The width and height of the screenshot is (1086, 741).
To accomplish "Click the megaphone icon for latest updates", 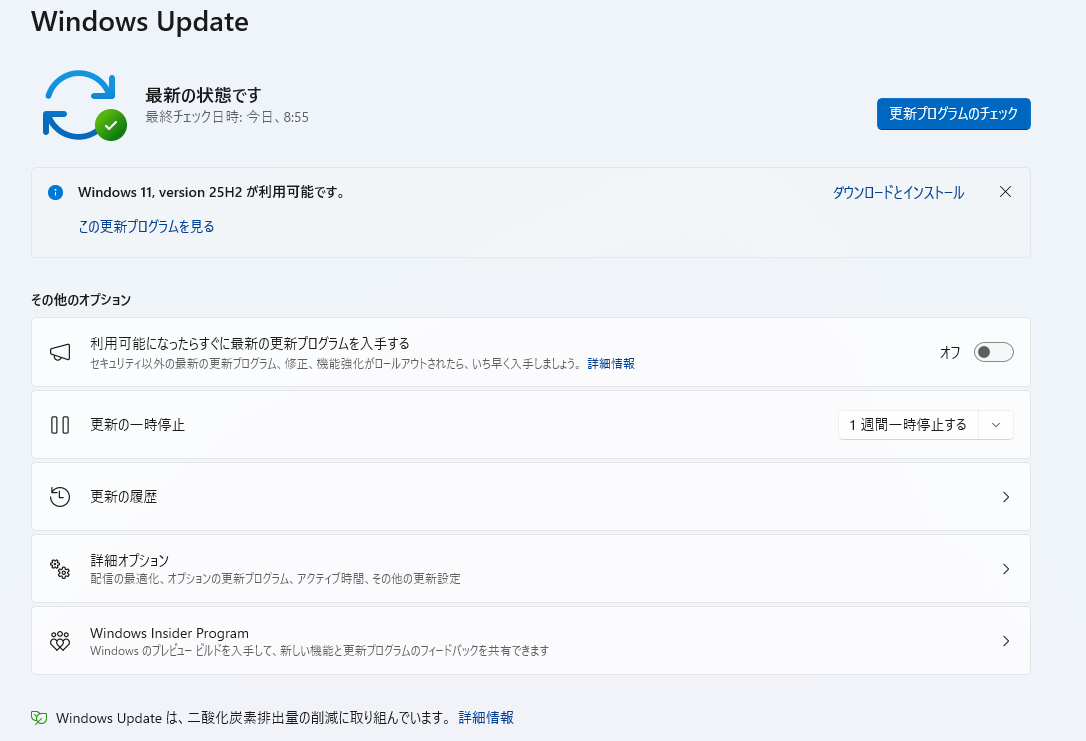I will (x=60, y=352).
